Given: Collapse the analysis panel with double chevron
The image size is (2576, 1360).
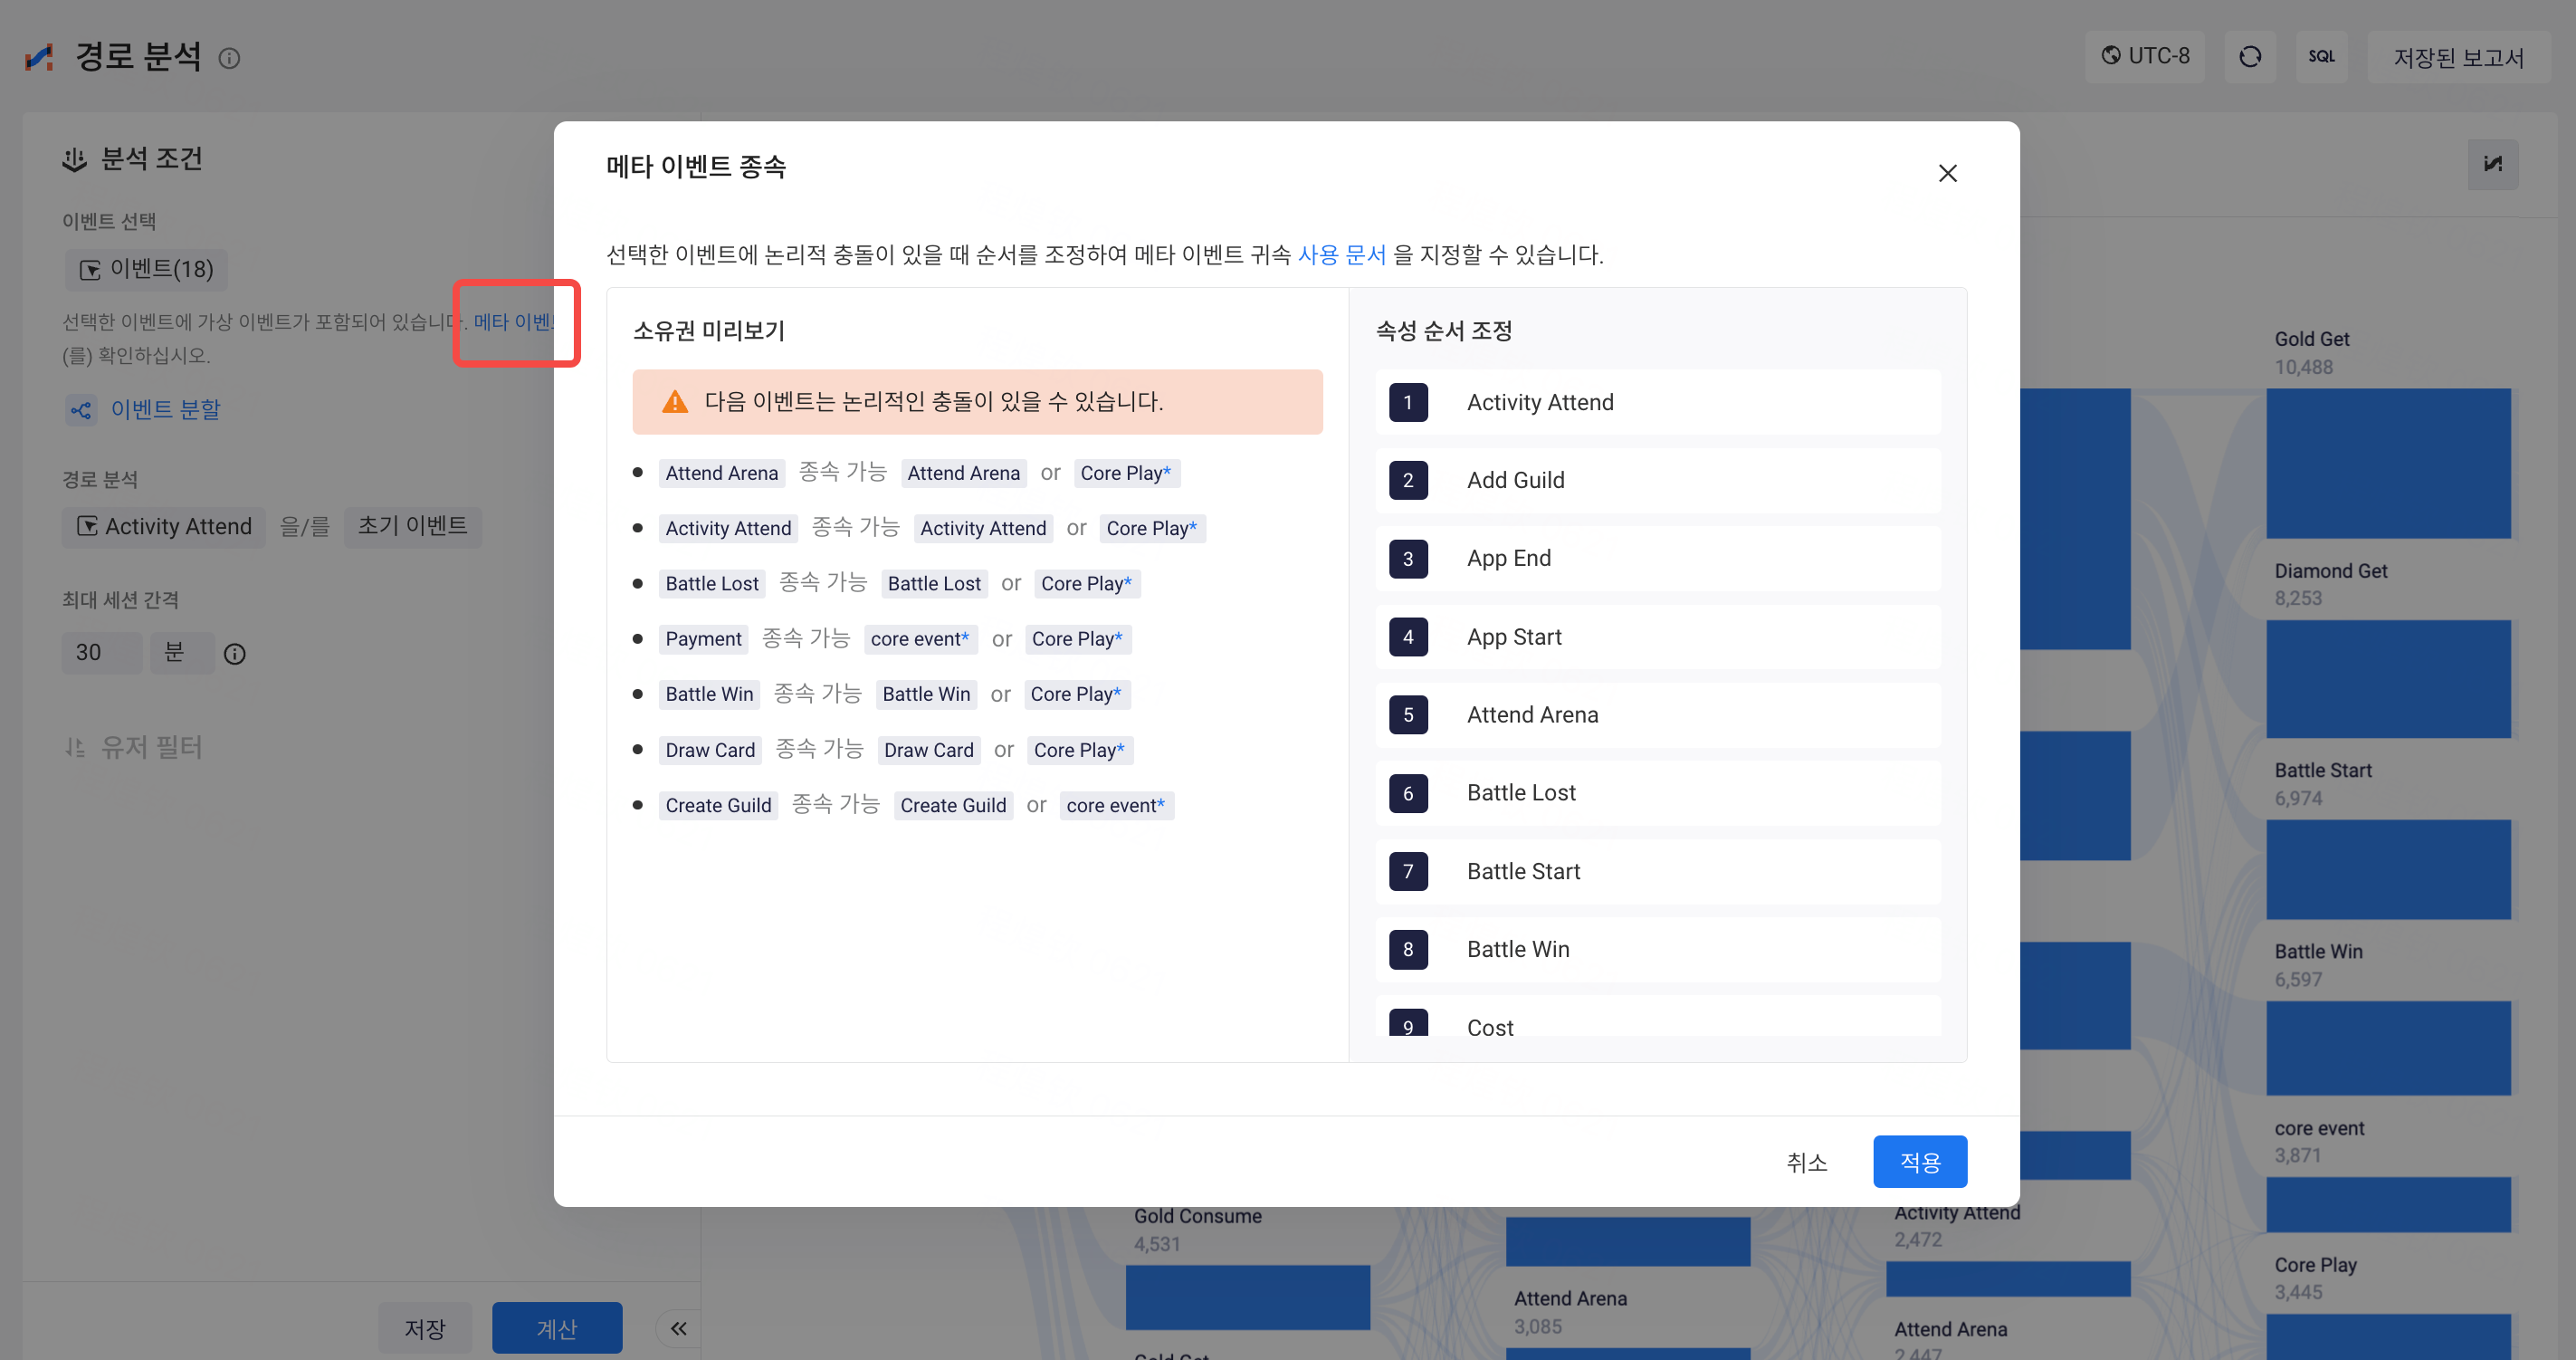Looking at the screenshot, I should click(x=679, y=1328).
